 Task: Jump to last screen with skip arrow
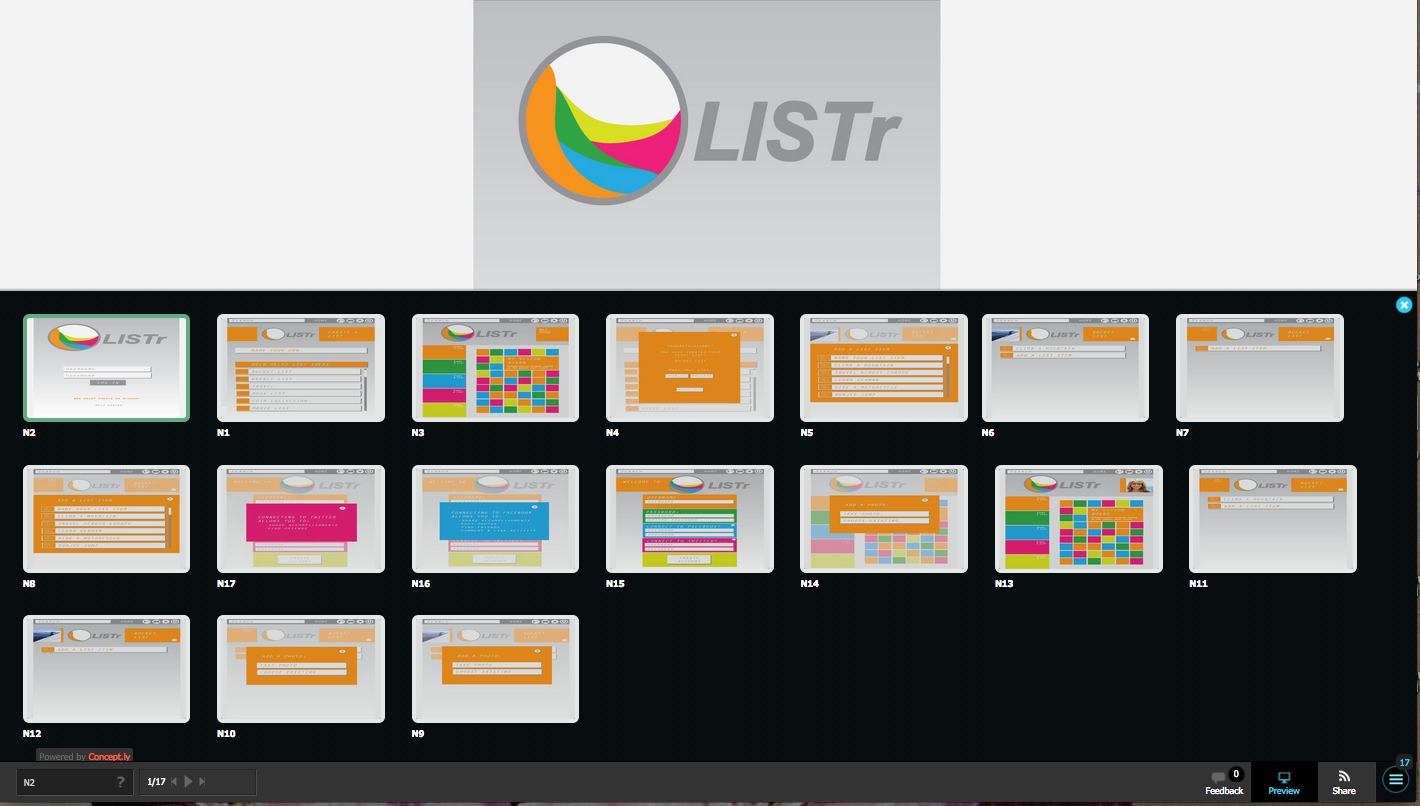pos(203,782)
